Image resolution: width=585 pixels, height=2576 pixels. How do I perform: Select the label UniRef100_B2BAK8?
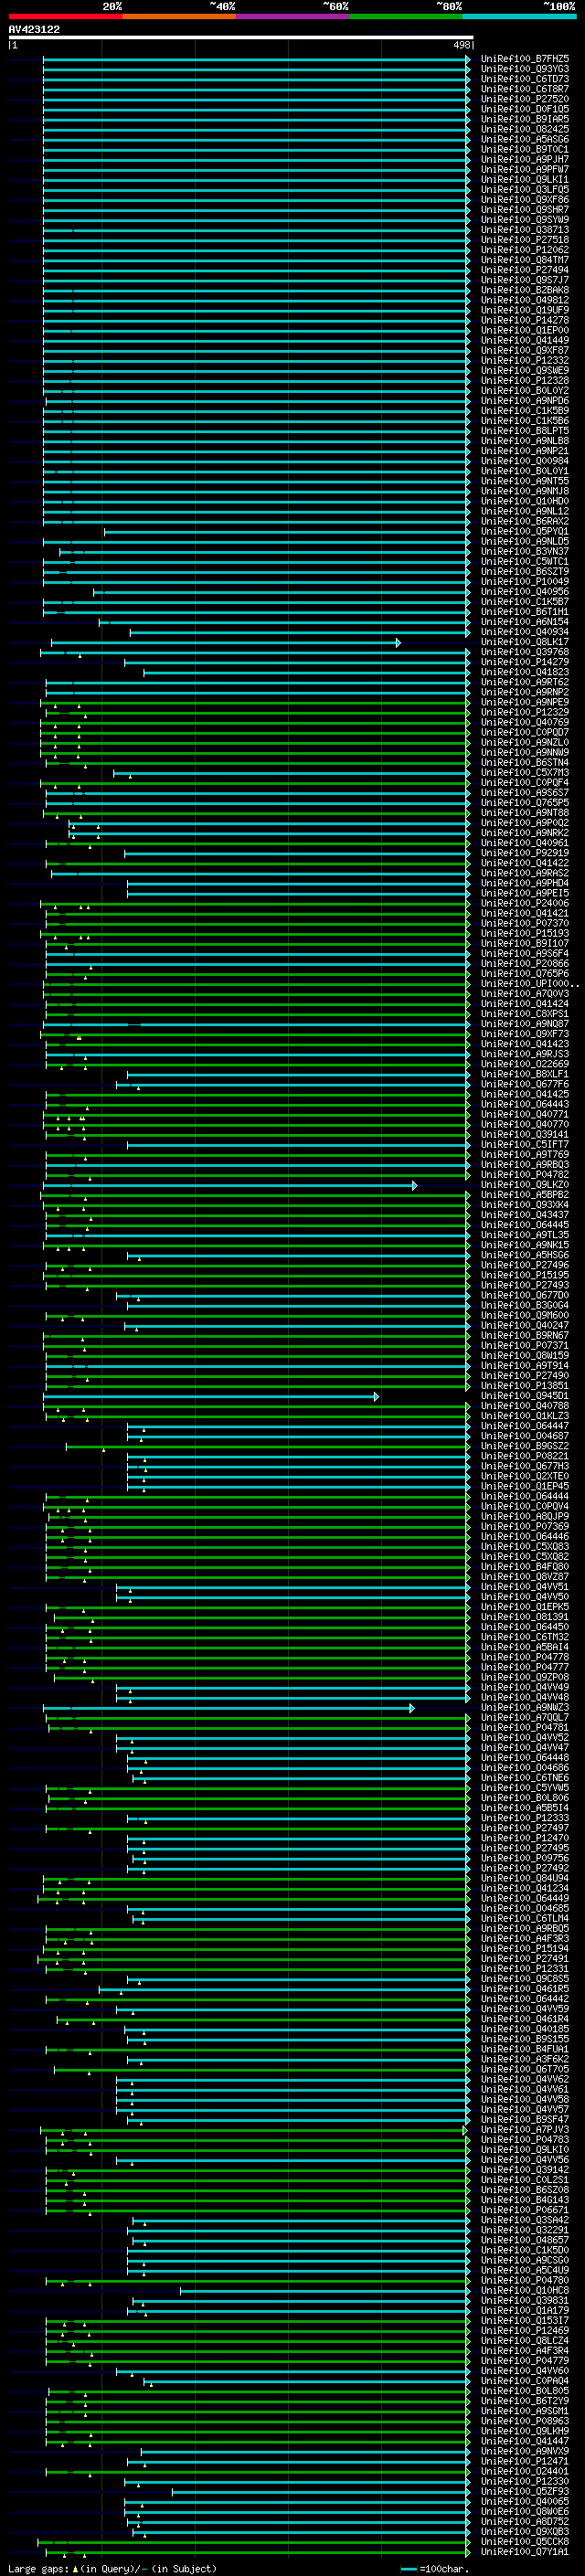pos(525,290)
